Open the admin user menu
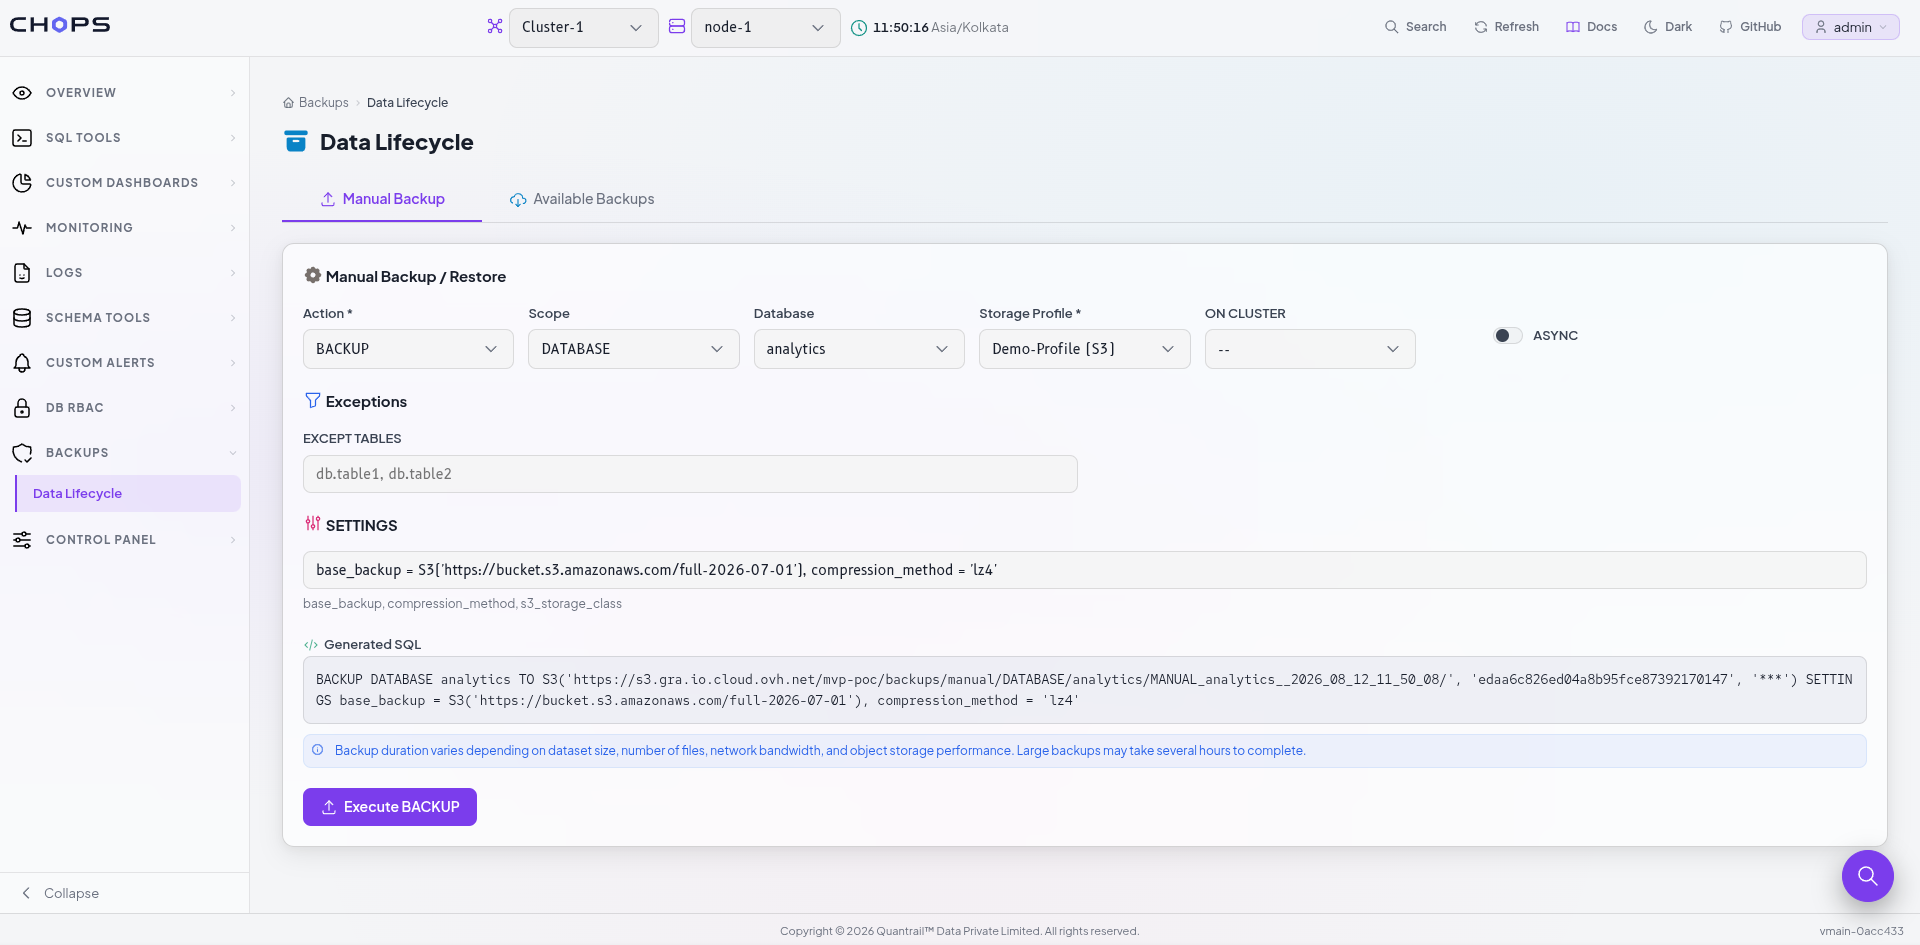The width and height of the screenshot is (1920, 945). pyautogui.click(x=1851, y=27)
